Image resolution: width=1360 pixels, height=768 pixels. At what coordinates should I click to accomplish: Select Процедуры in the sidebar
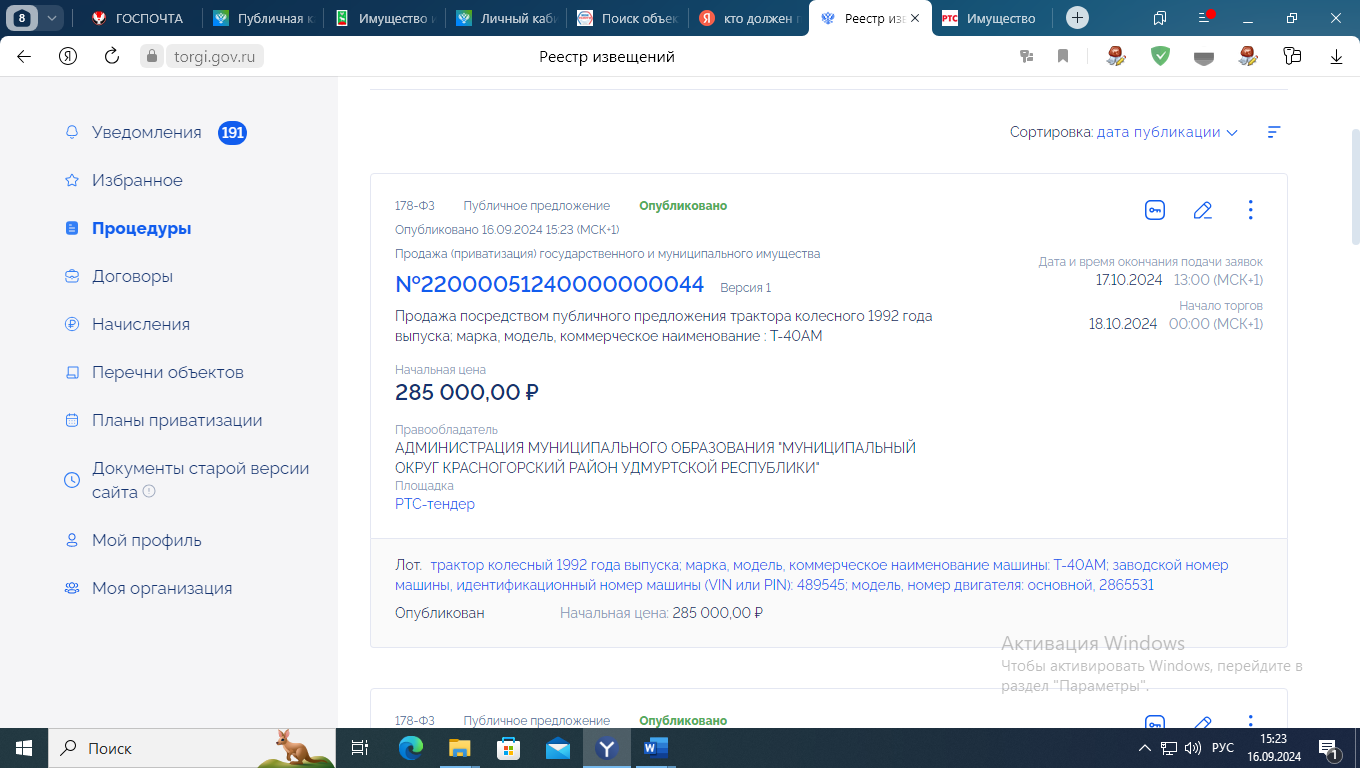pos(141,228)
